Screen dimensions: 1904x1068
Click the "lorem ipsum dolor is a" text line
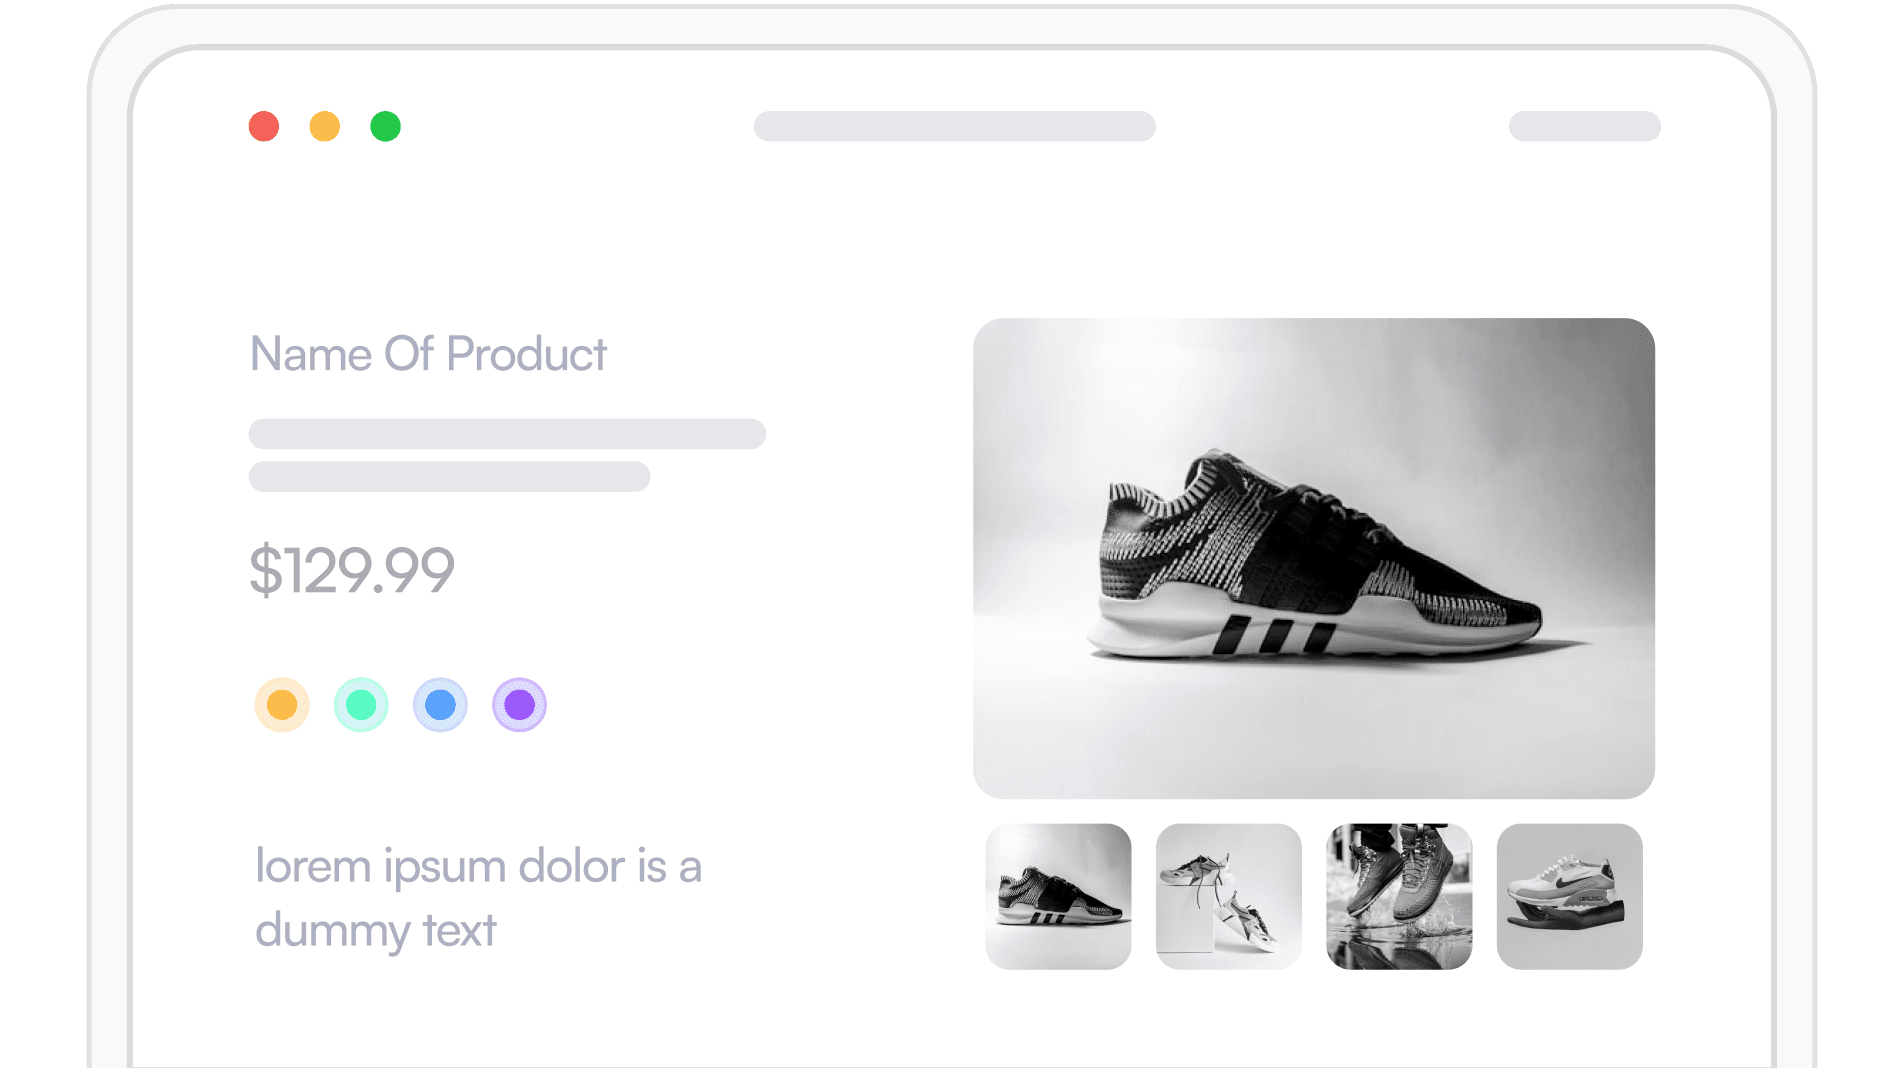pos(478,866)
